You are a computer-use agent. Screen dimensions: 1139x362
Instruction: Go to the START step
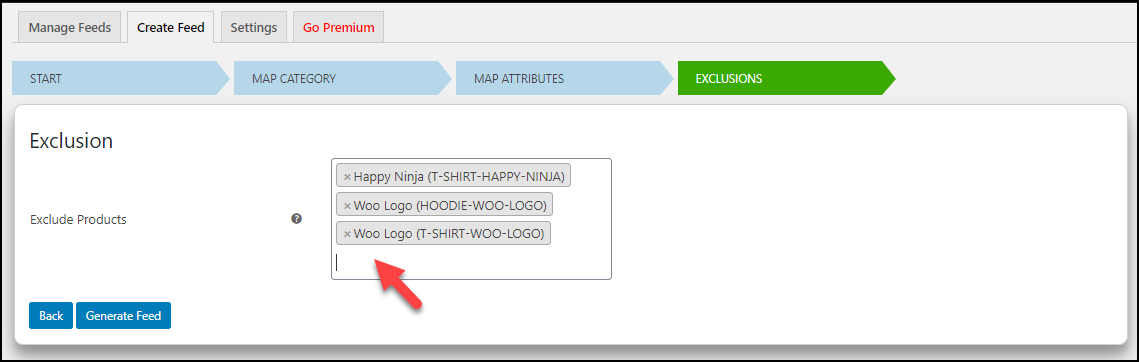point(121,79)
